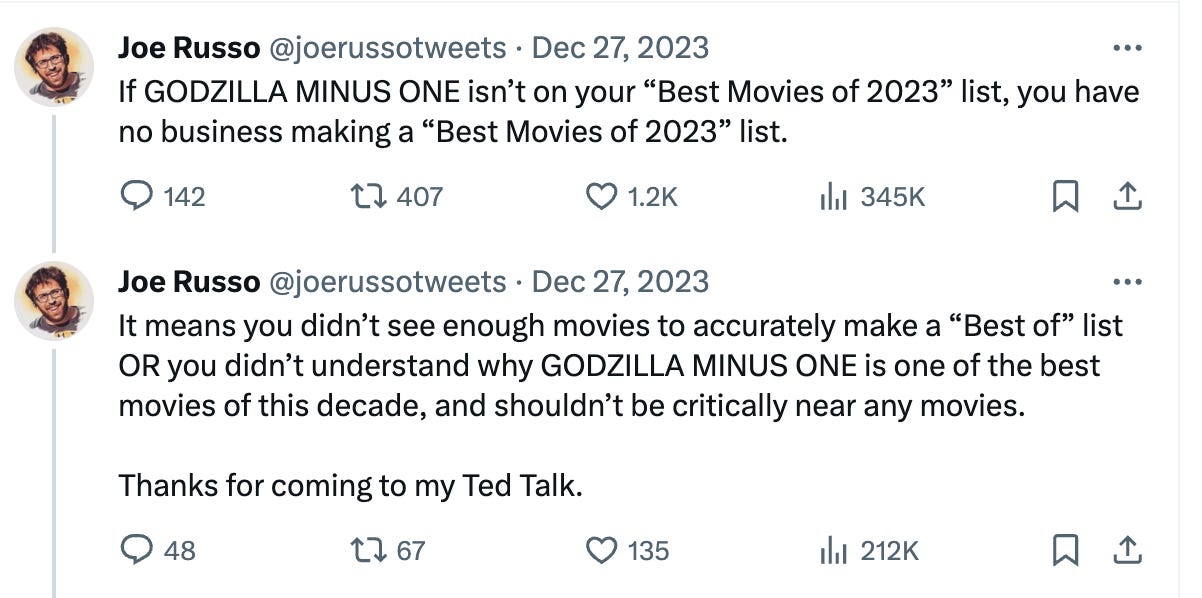
Task: Open the more options menu on second tweet
Action: [1127, 282]
